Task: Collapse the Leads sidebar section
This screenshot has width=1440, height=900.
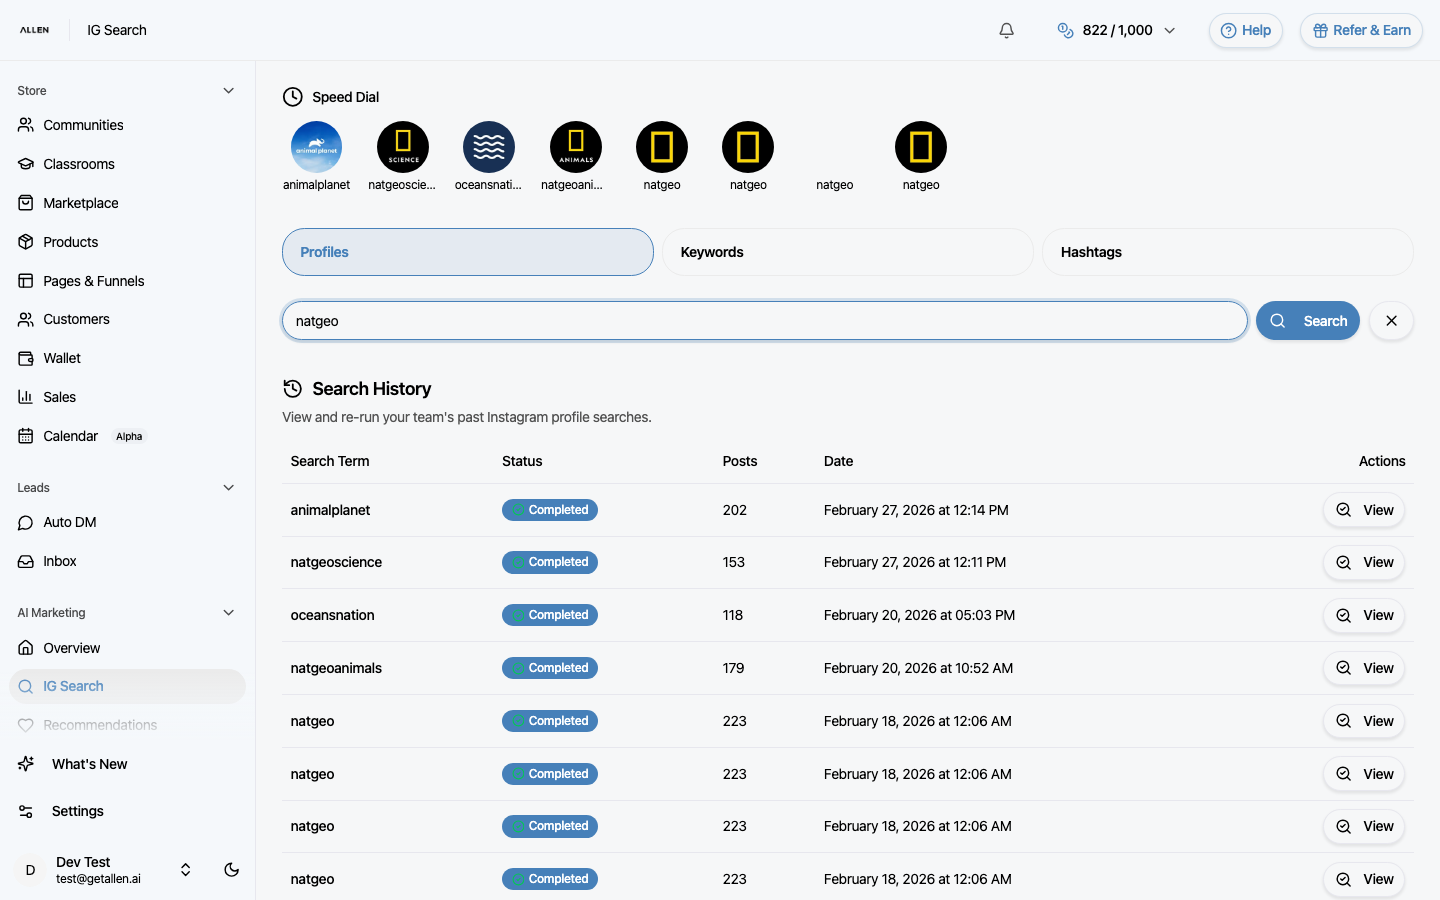Action: (228, 488)
